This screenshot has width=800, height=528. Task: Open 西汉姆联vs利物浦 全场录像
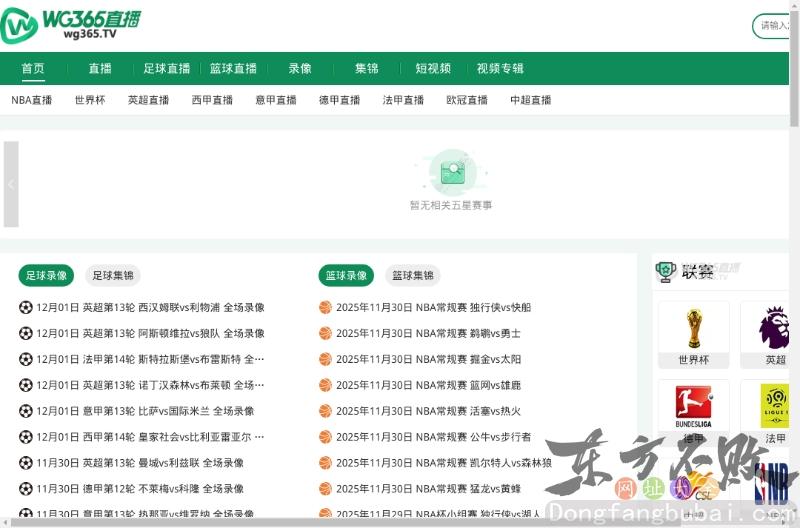pyautogui.click(x=151, y=308)
